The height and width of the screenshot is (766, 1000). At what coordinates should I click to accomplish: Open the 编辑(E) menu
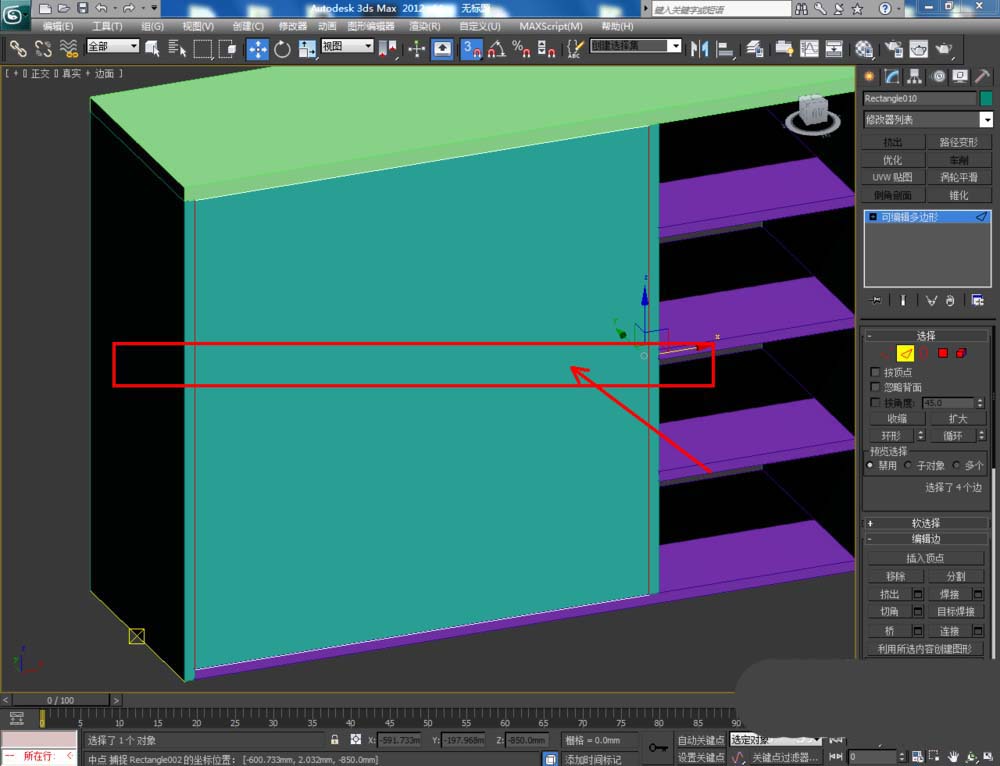pos(58,26)
